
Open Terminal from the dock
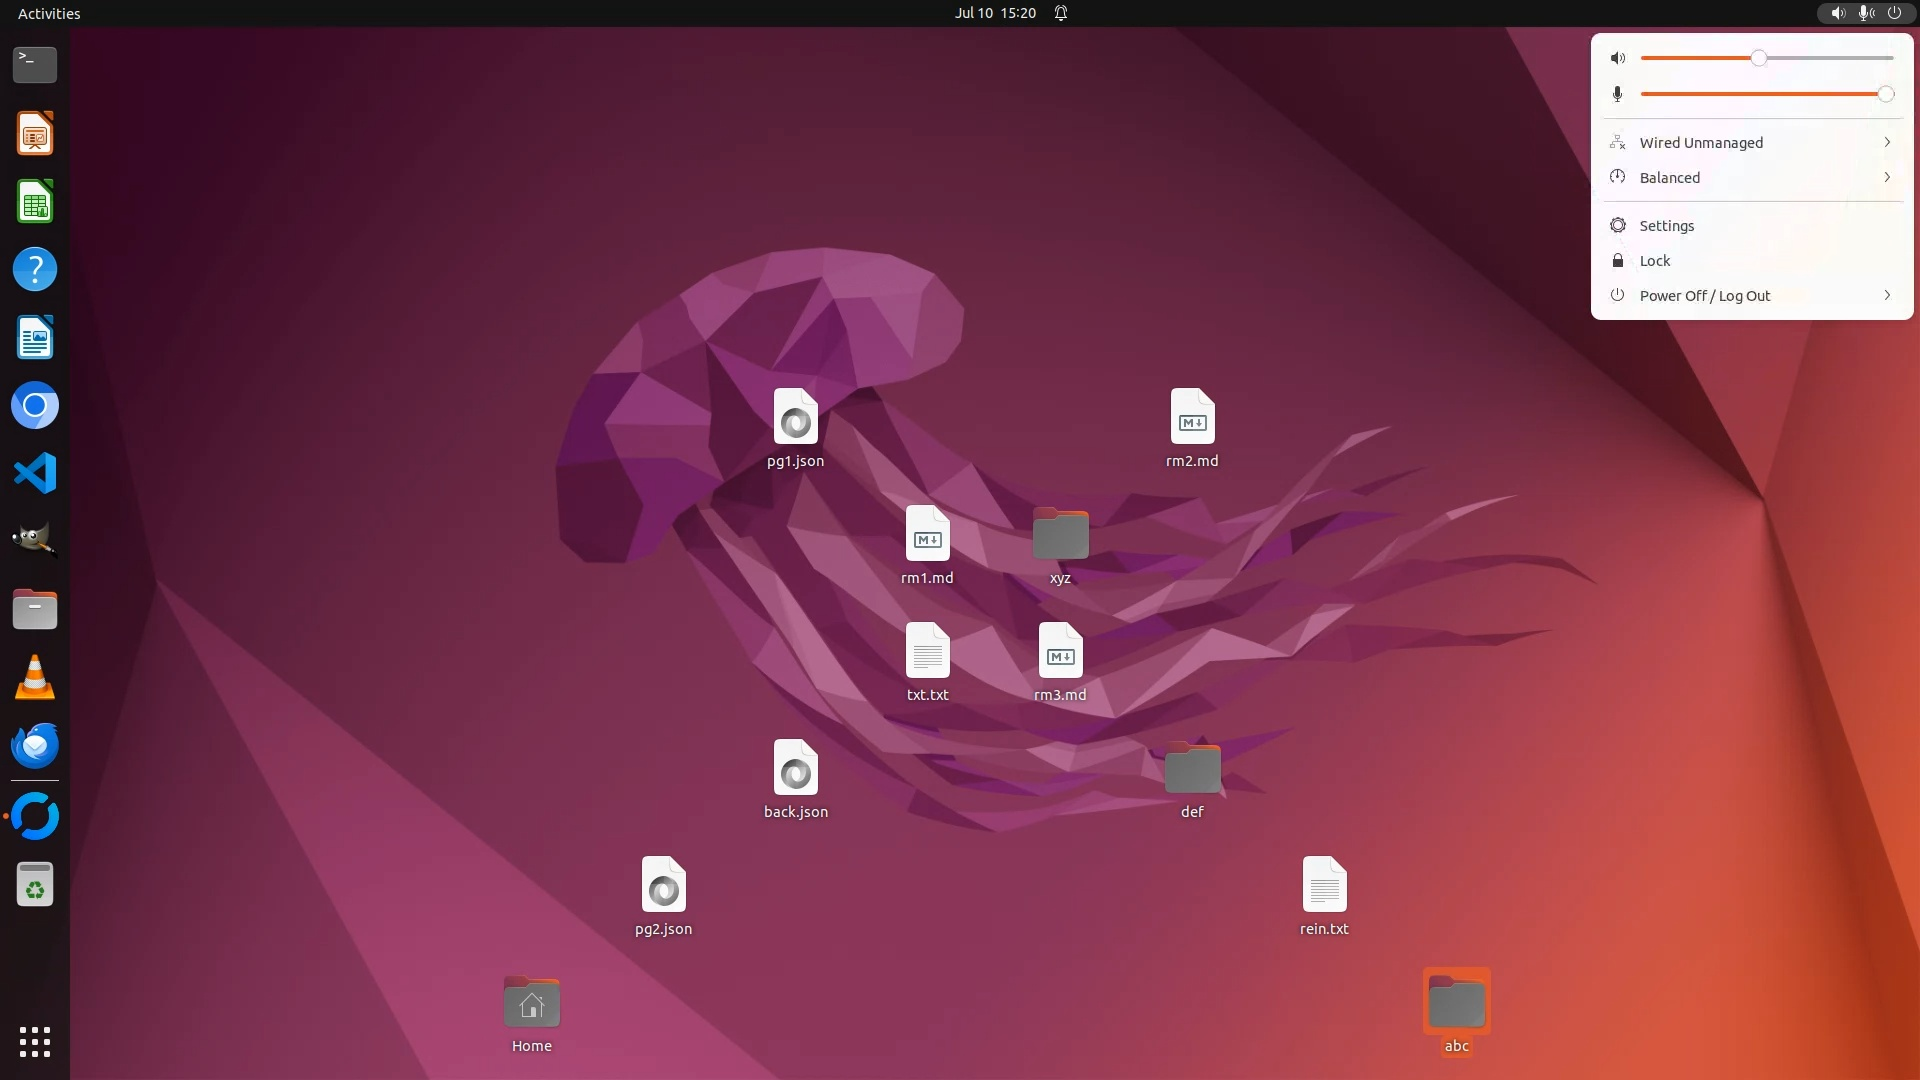pyautogui.click(x=35, y=65)
